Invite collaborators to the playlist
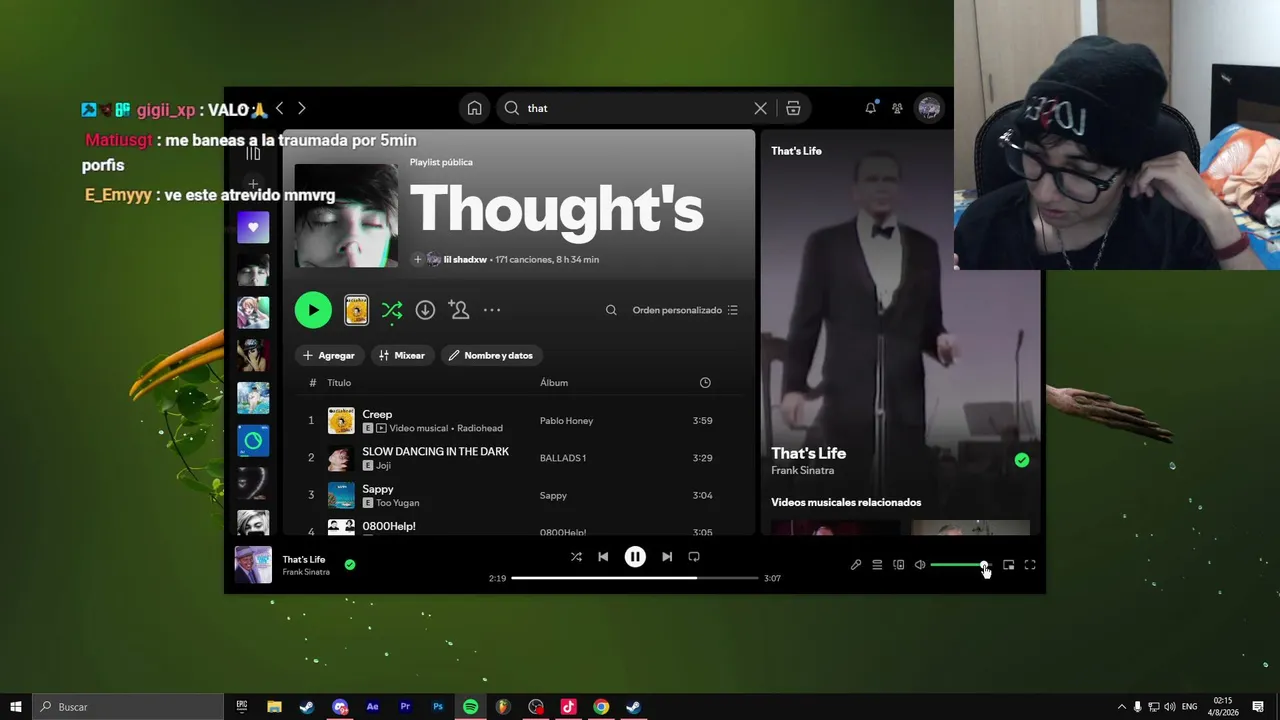Viewport: 1280px width, 720px height. click(x=459, y=310)
